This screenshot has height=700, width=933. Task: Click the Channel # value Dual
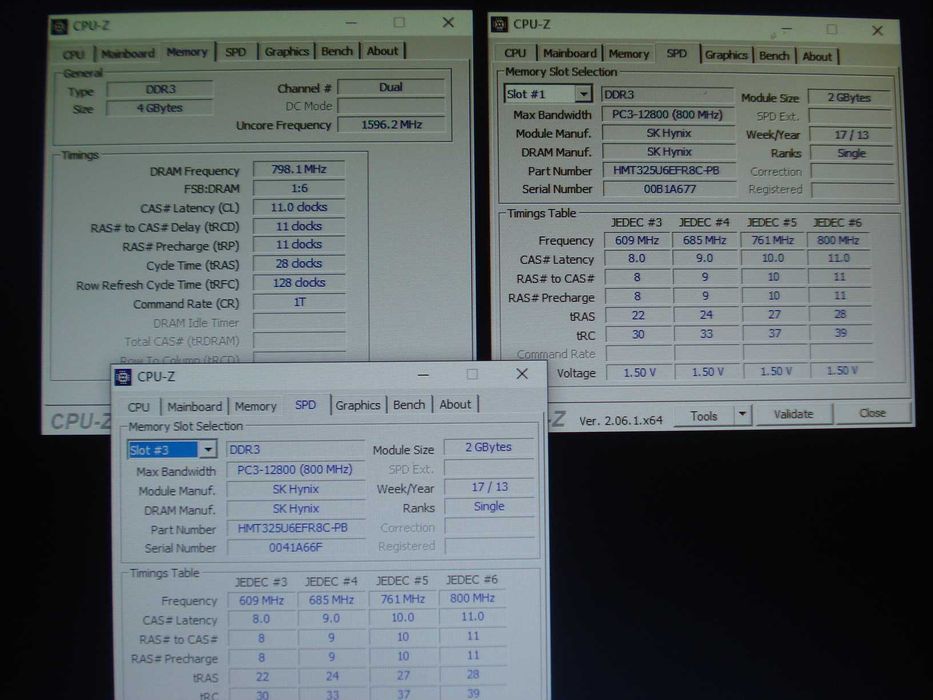click(x=391, y=87)
